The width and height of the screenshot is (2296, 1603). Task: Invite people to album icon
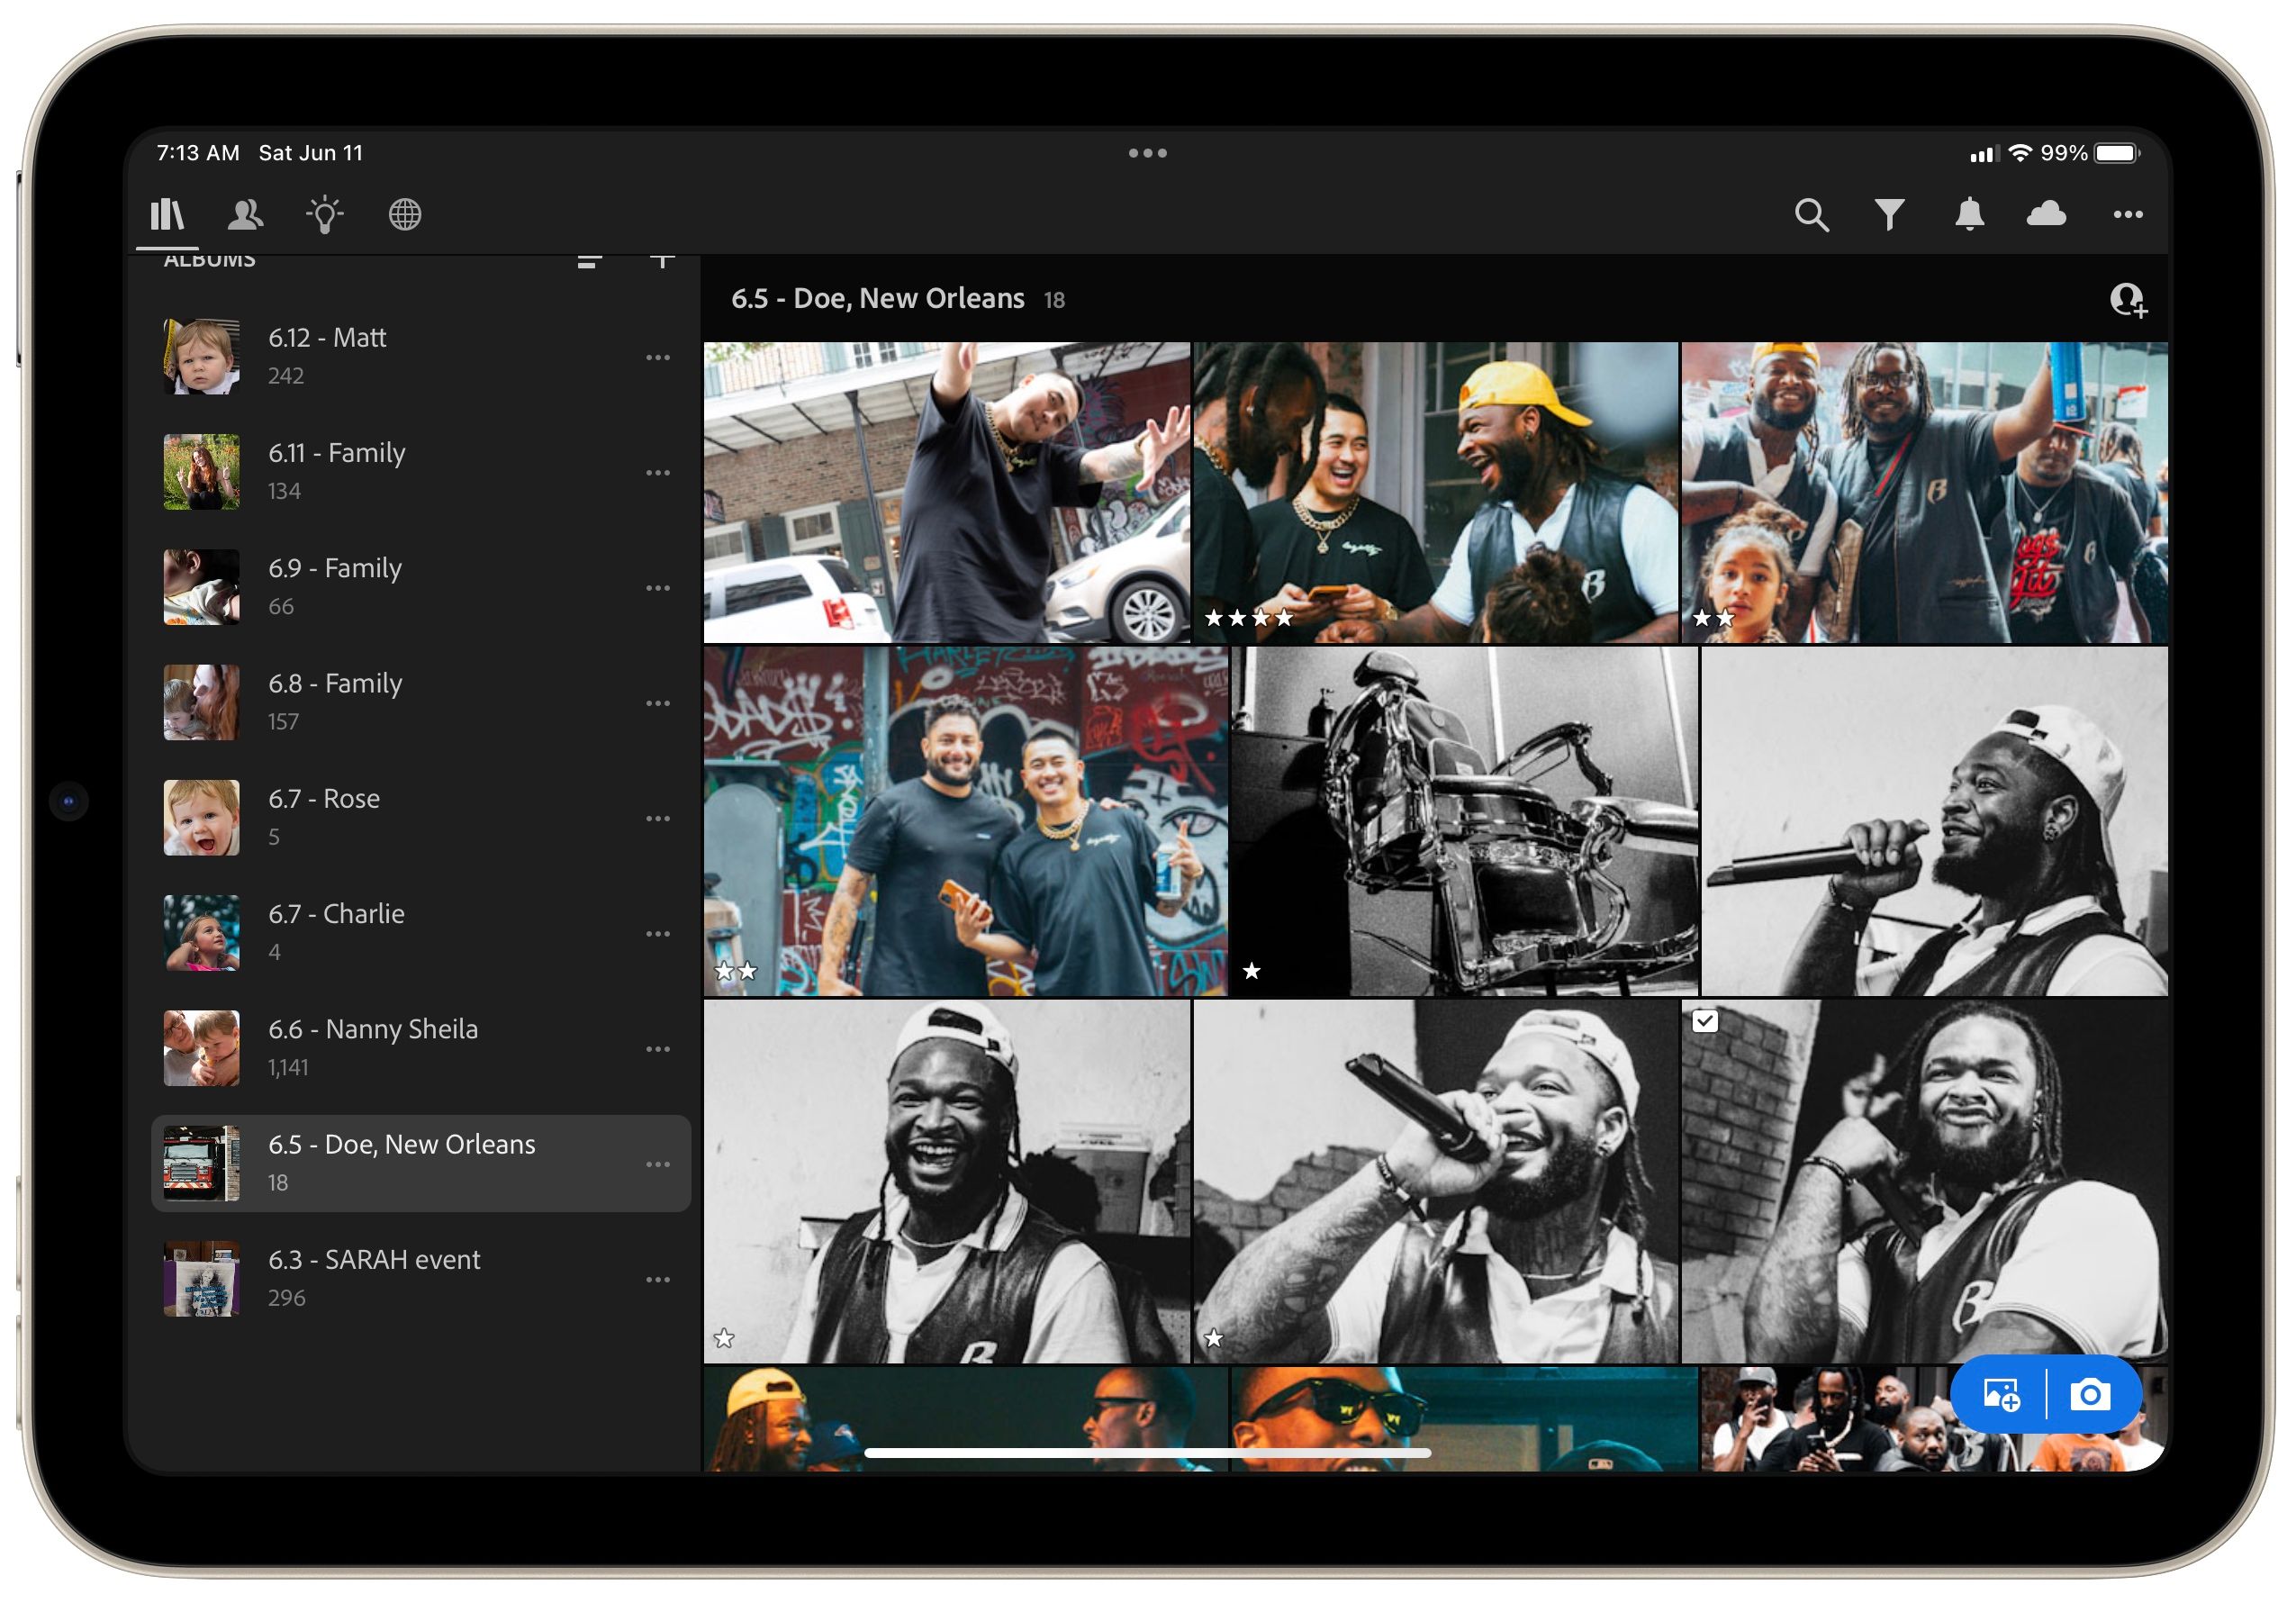click(x=2128, y=300)
